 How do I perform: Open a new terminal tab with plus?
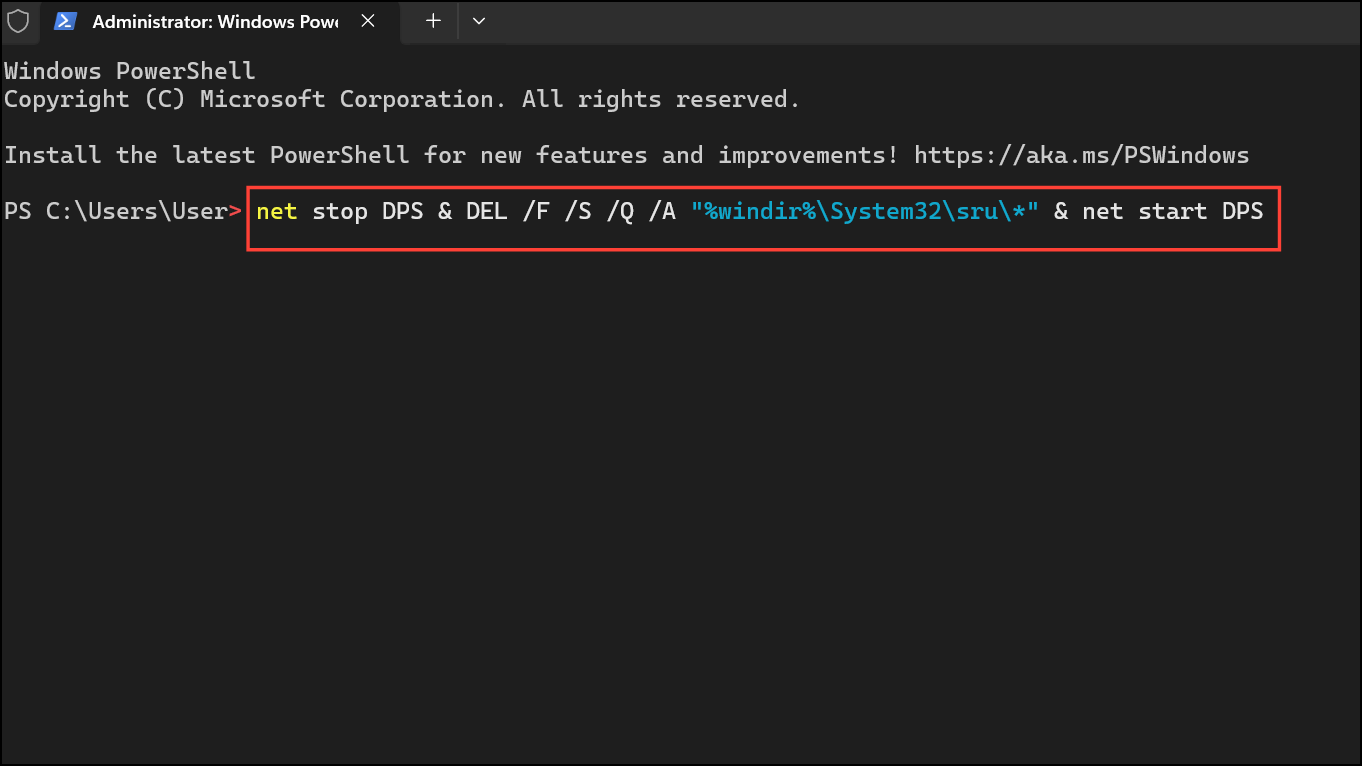pos(433,21)
